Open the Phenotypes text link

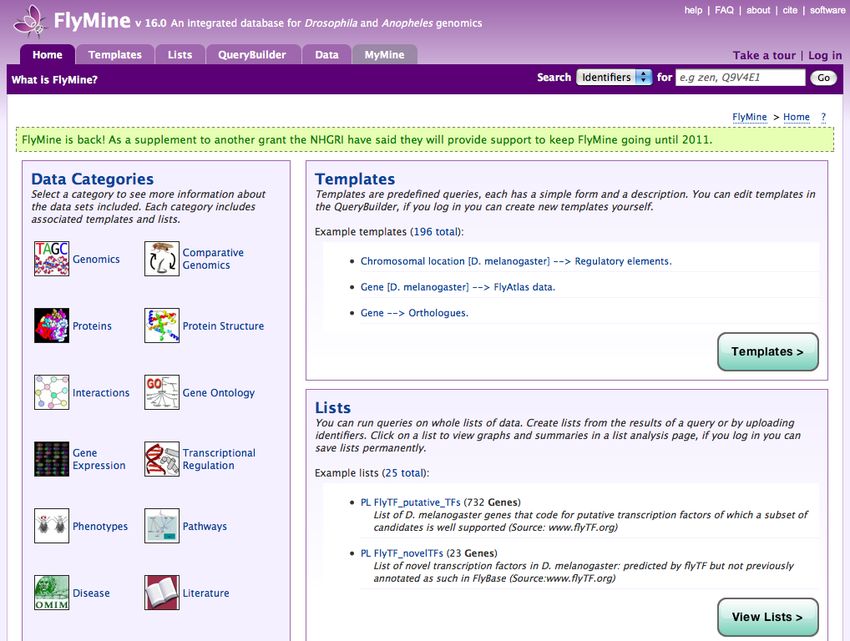coord(100,526)
